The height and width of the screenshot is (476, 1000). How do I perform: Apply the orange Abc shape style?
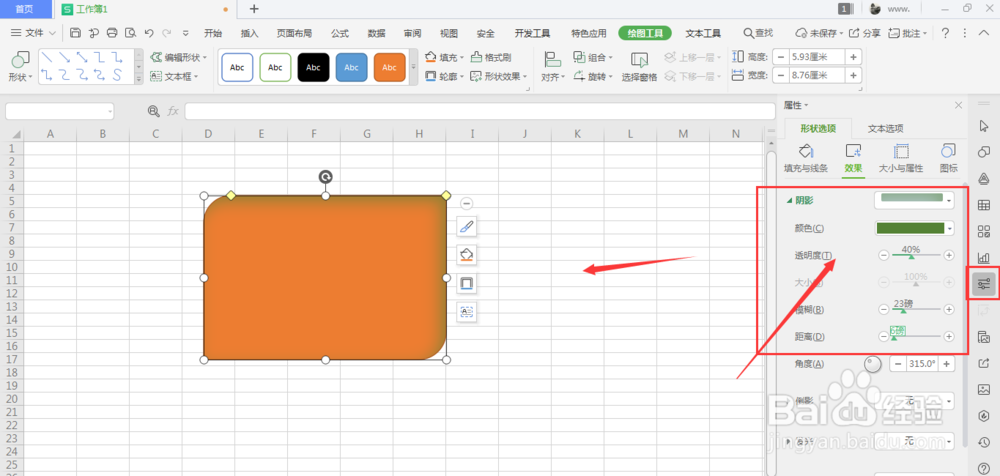390,67
